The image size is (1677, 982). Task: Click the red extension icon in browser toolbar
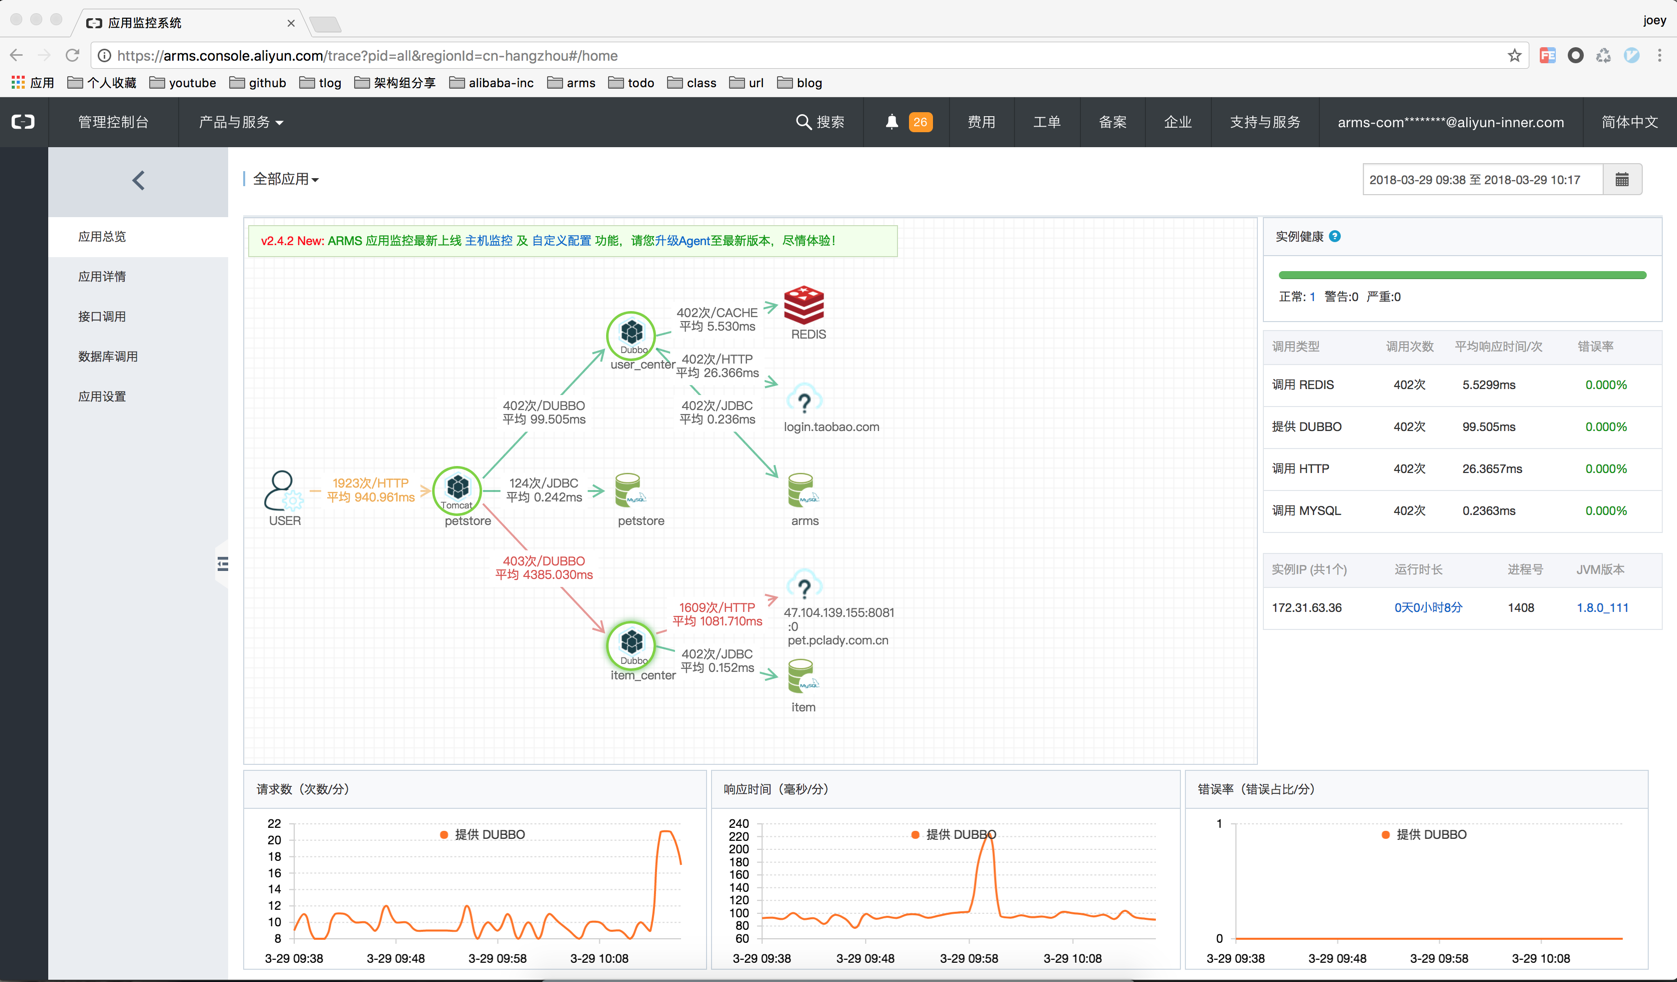(x=1547, y=56)
